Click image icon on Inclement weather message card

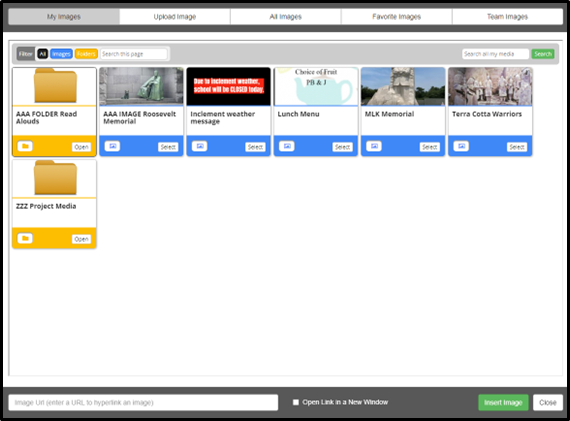(x=200, y=146)
